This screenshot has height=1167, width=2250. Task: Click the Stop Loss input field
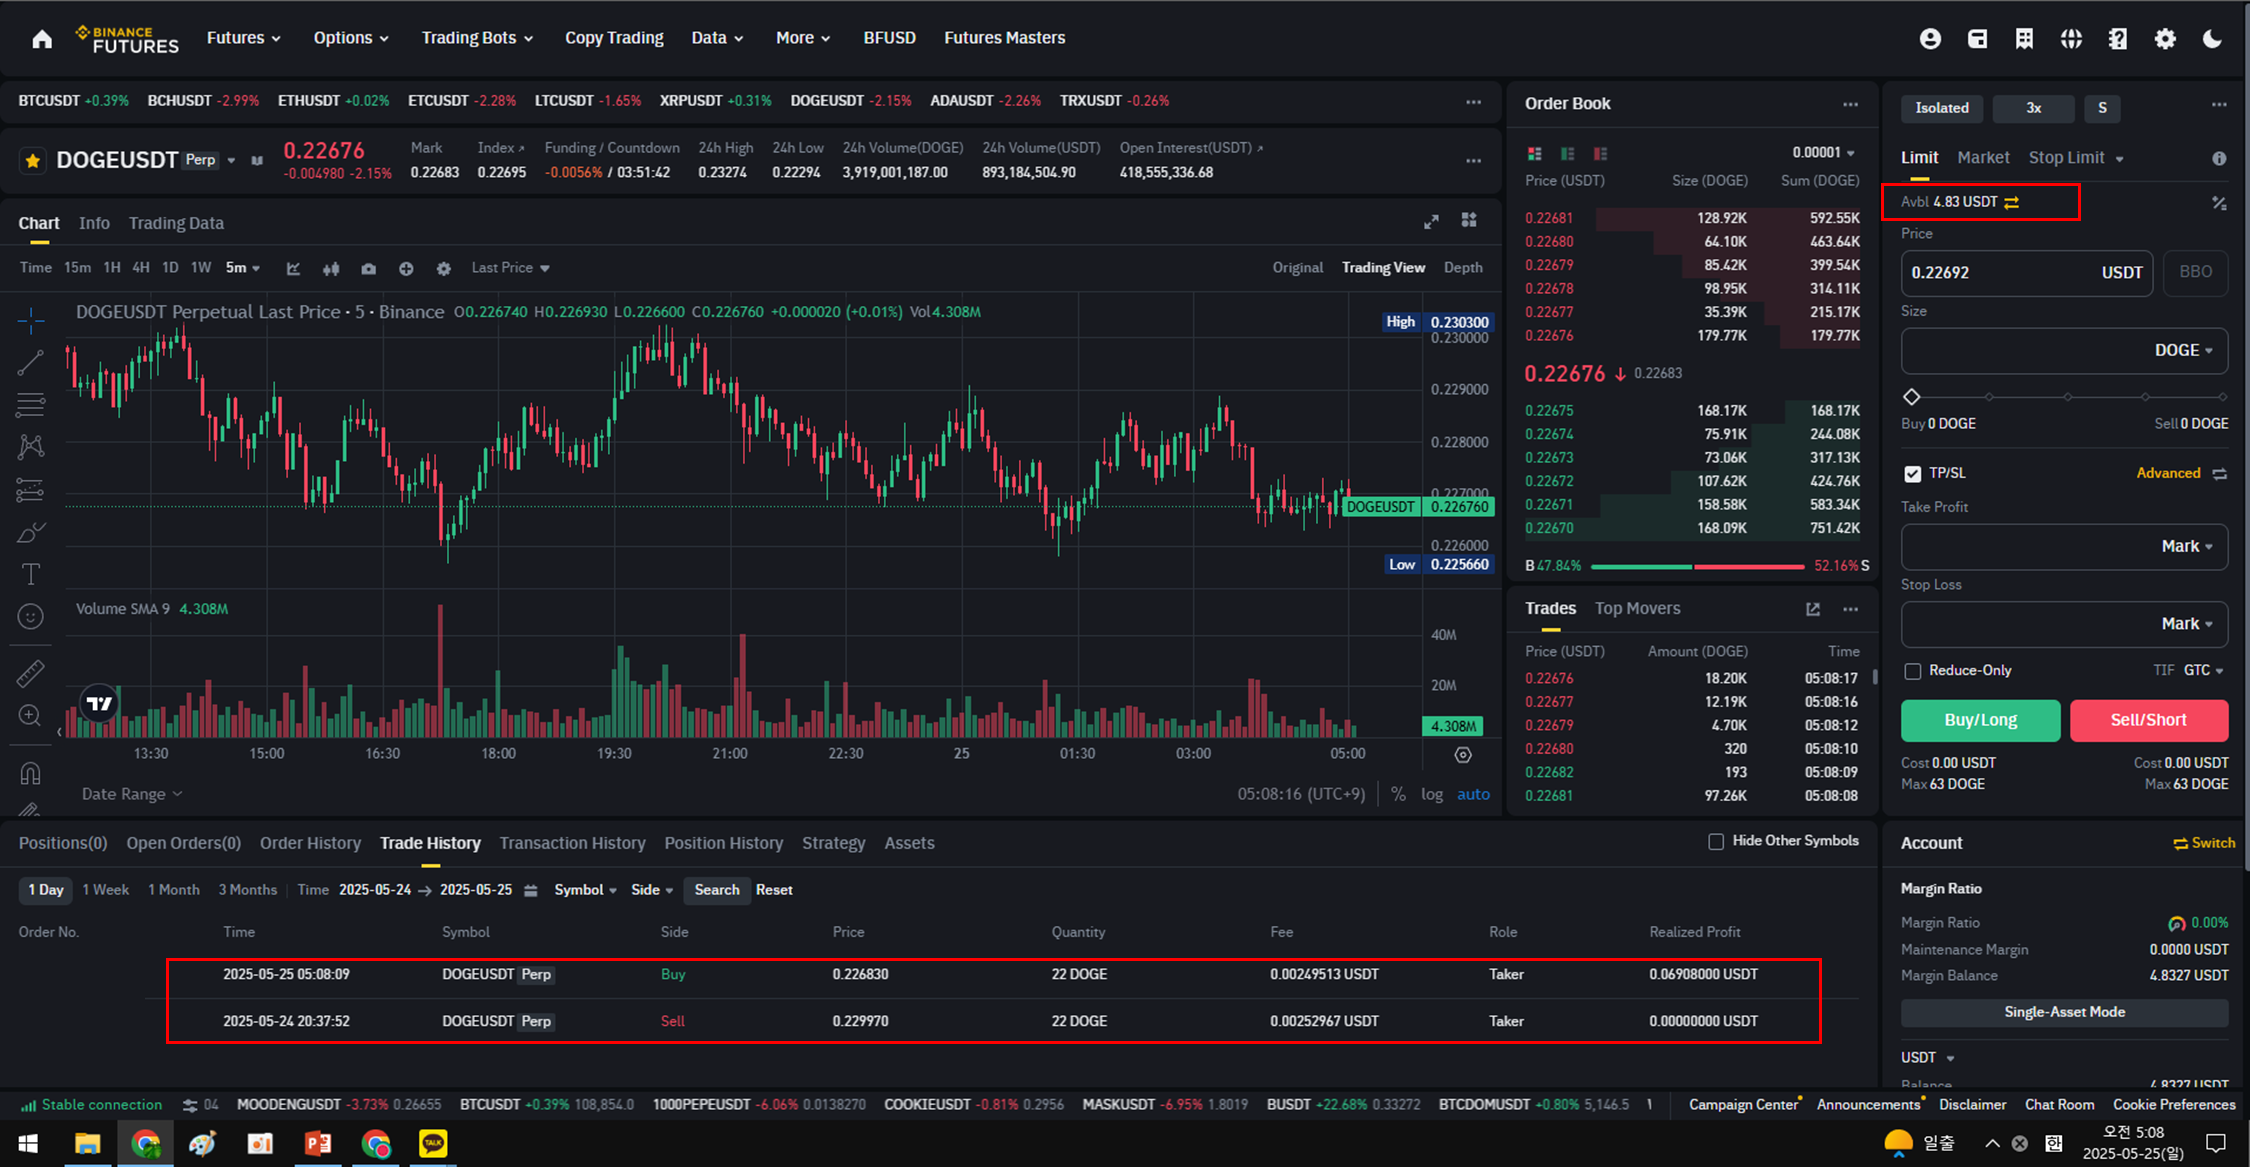click(x=2064, y=624)
